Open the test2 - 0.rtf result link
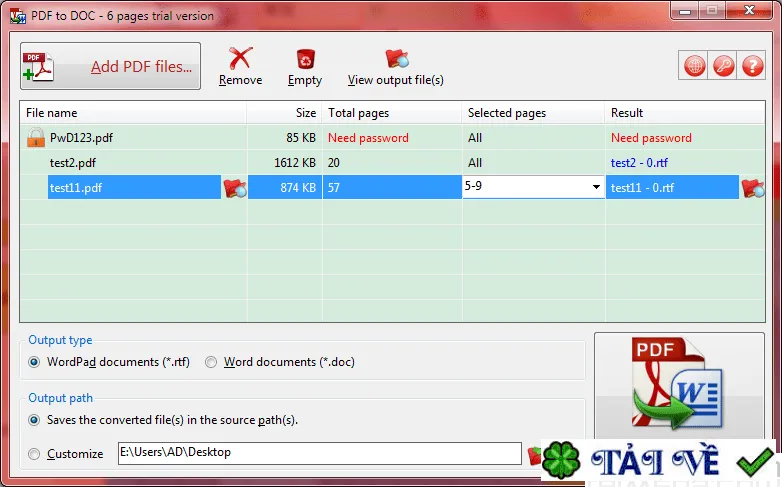This screenshot has height=487, width=782. [x=639, y=163]
